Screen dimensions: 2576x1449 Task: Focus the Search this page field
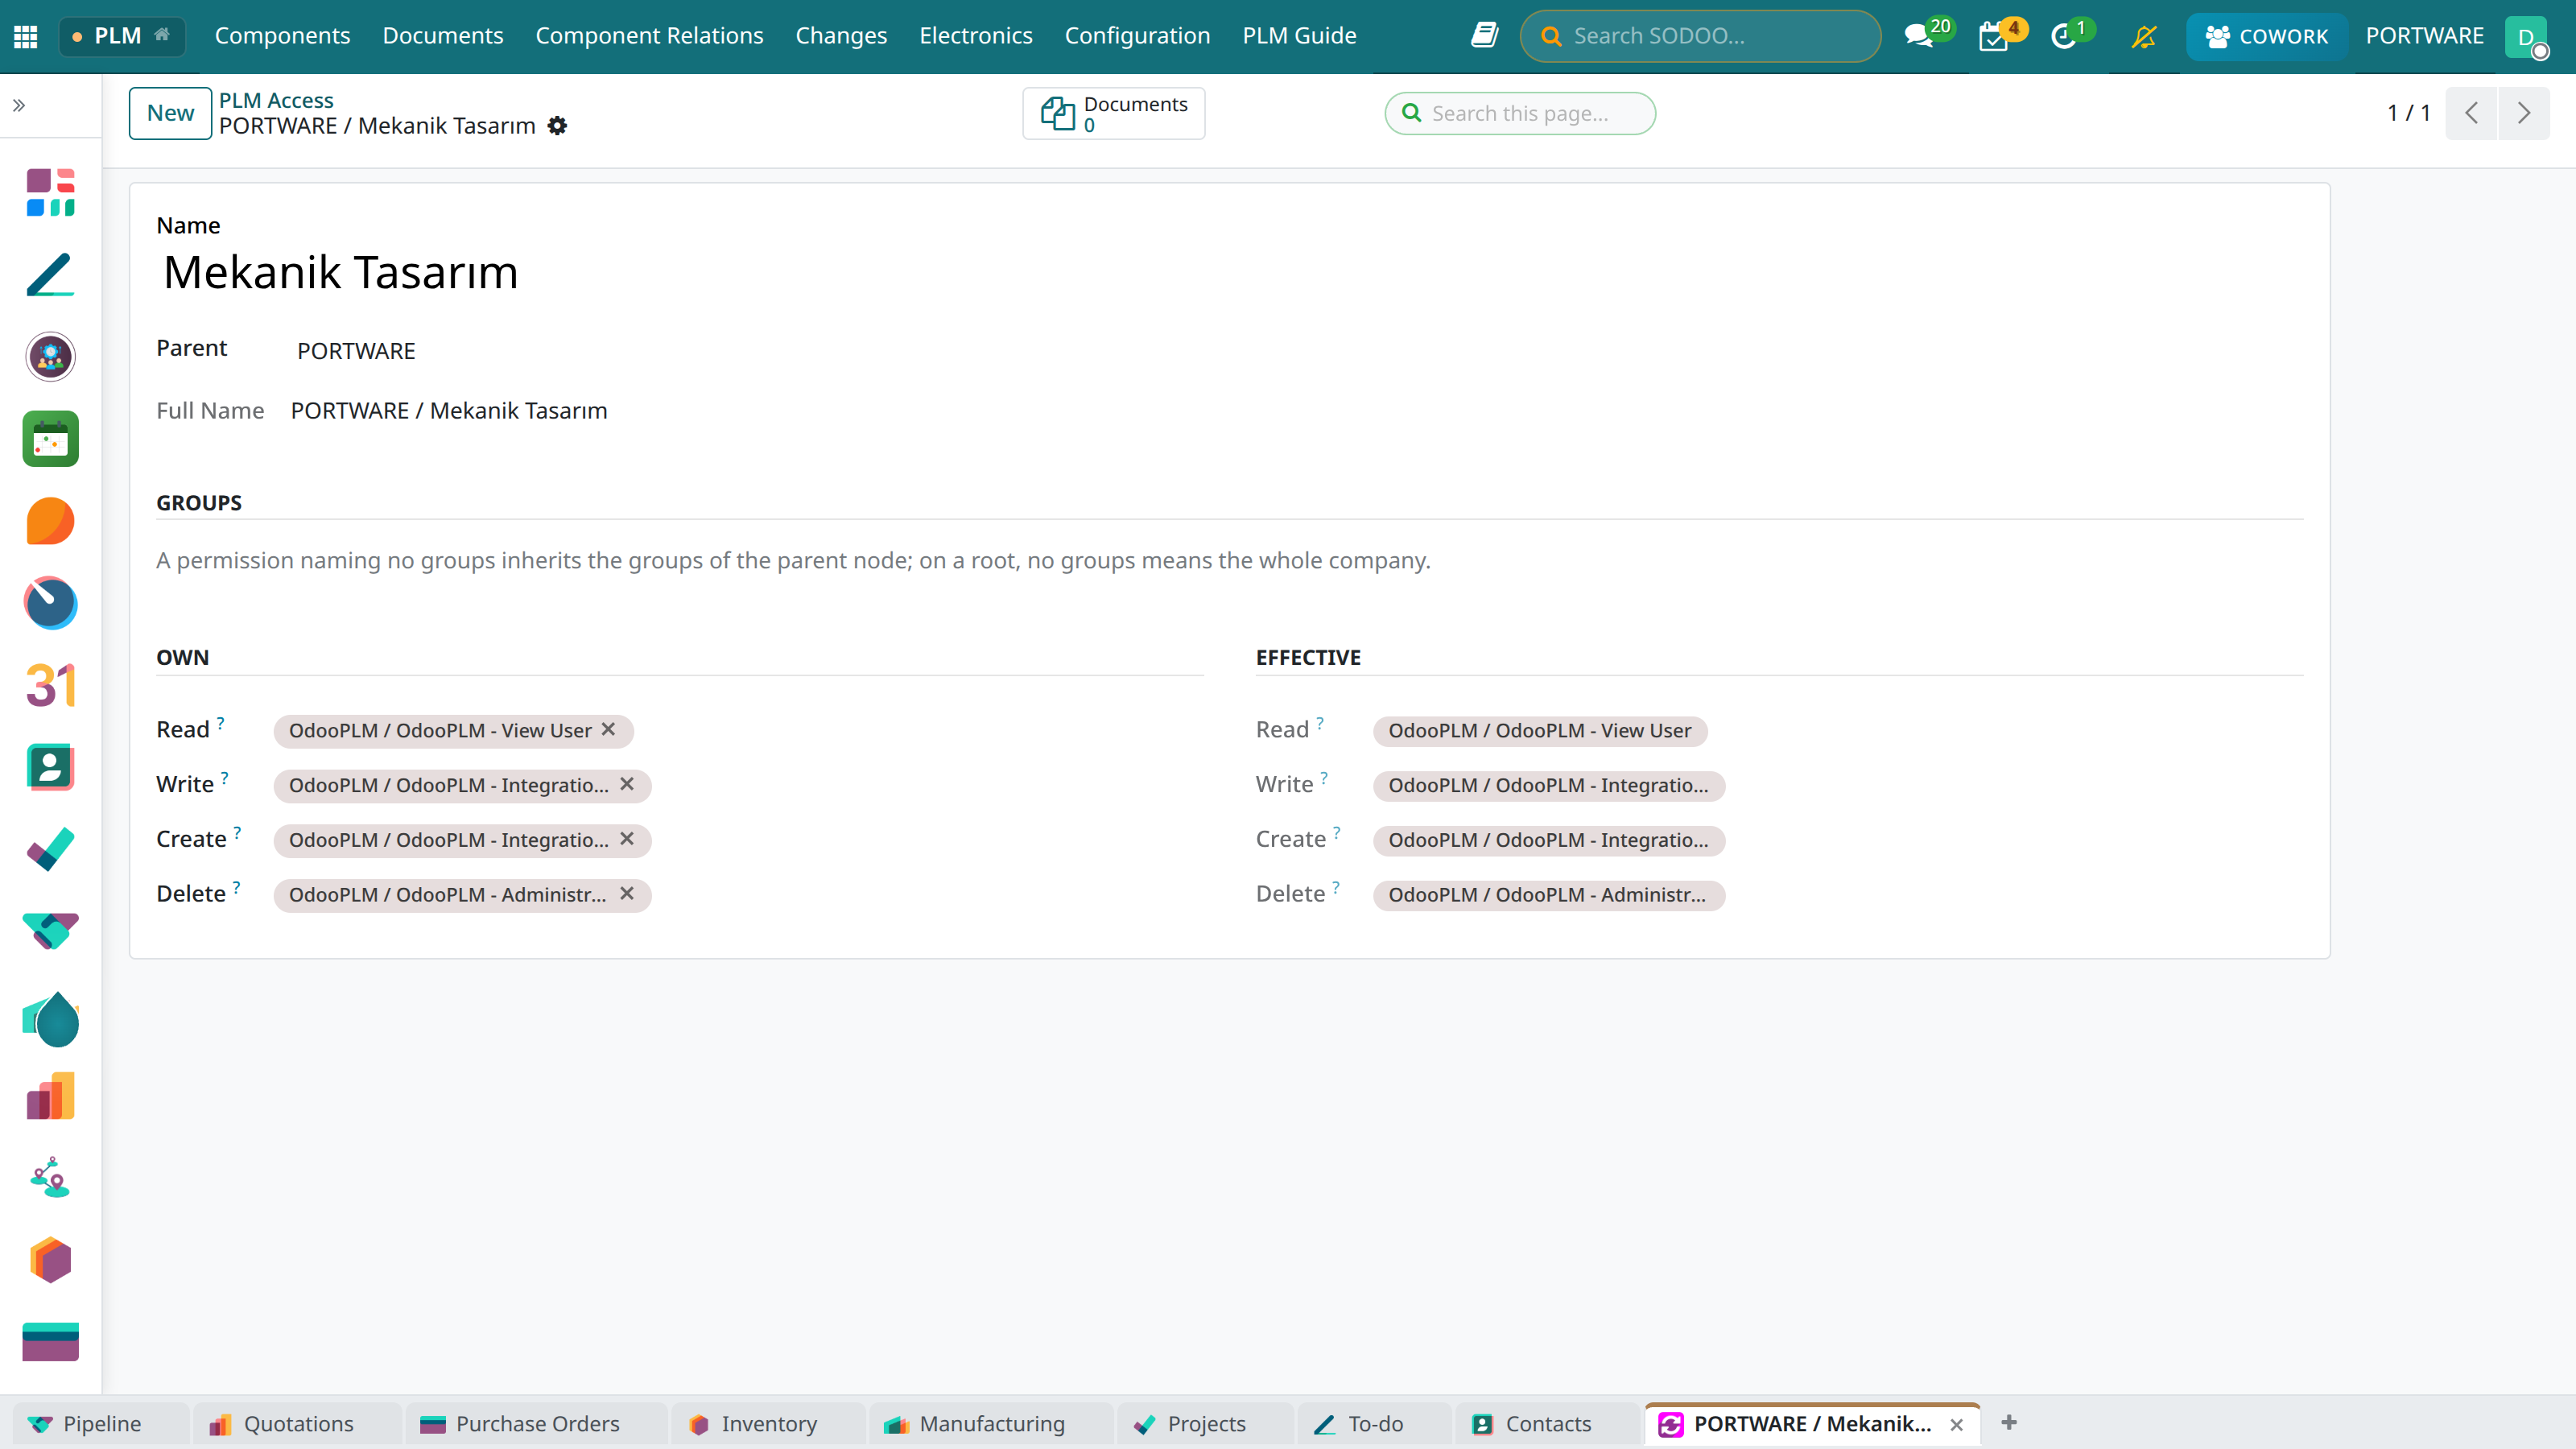1520,113
